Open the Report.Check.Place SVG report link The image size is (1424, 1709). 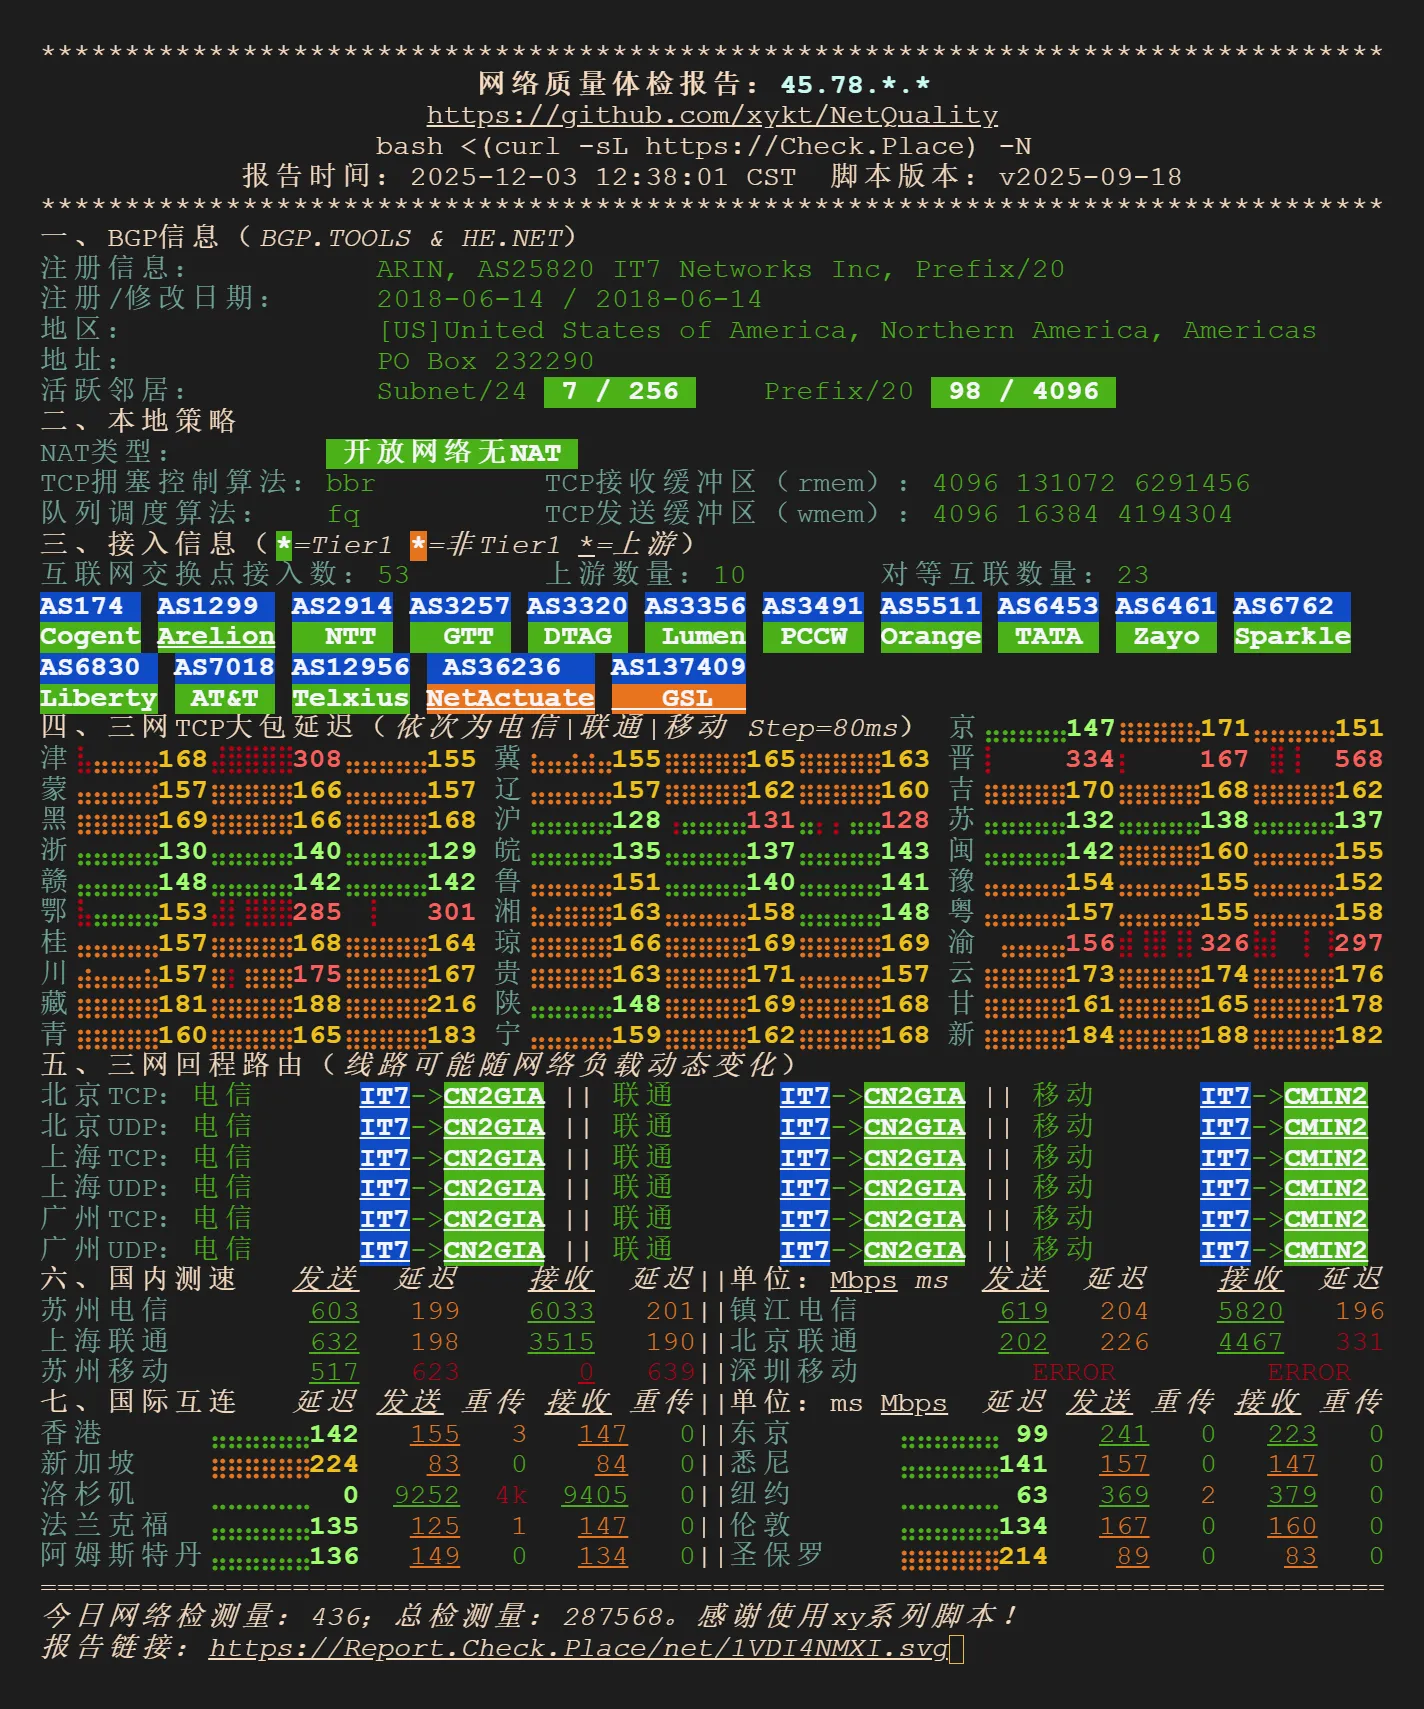578,1648
